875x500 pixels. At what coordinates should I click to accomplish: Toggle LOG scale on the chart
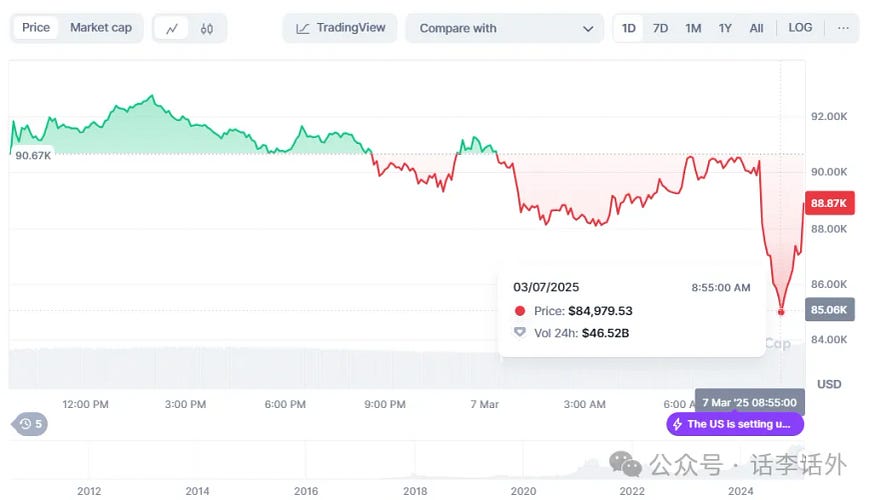[800, 28]
